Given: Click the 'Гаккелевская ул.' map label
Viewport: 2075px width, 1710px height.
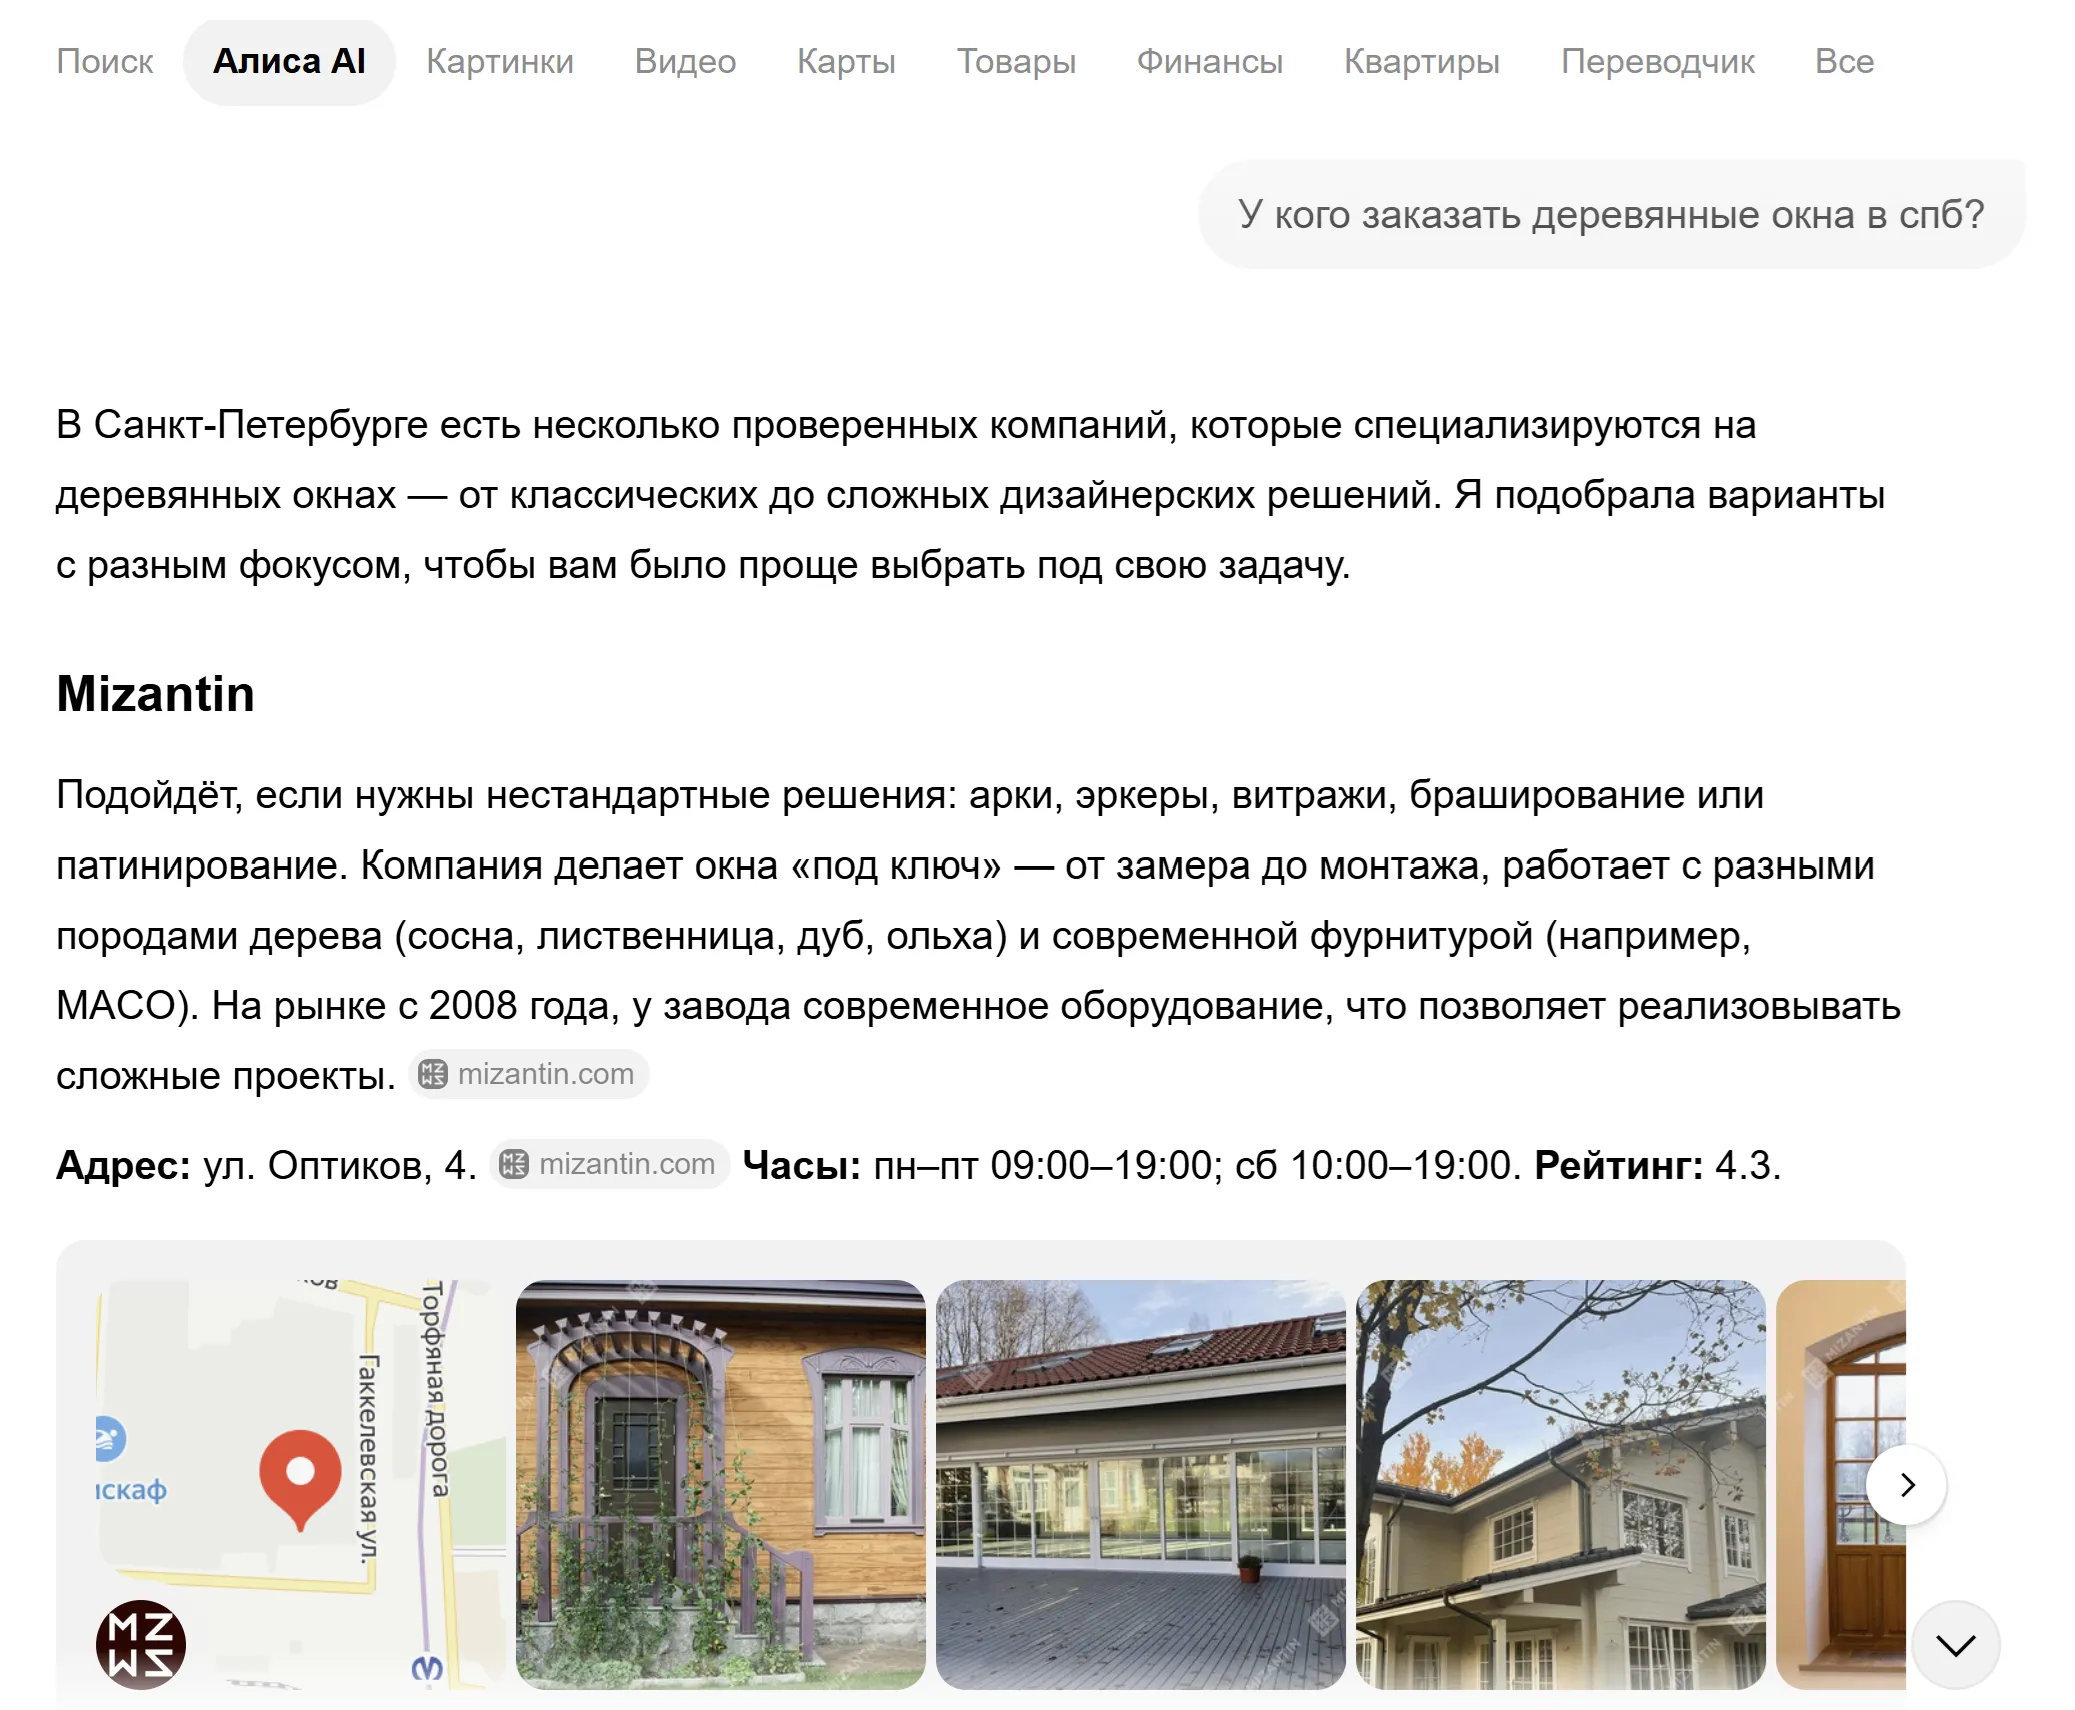Looking at the screenshot, I should pos(369,1459).
